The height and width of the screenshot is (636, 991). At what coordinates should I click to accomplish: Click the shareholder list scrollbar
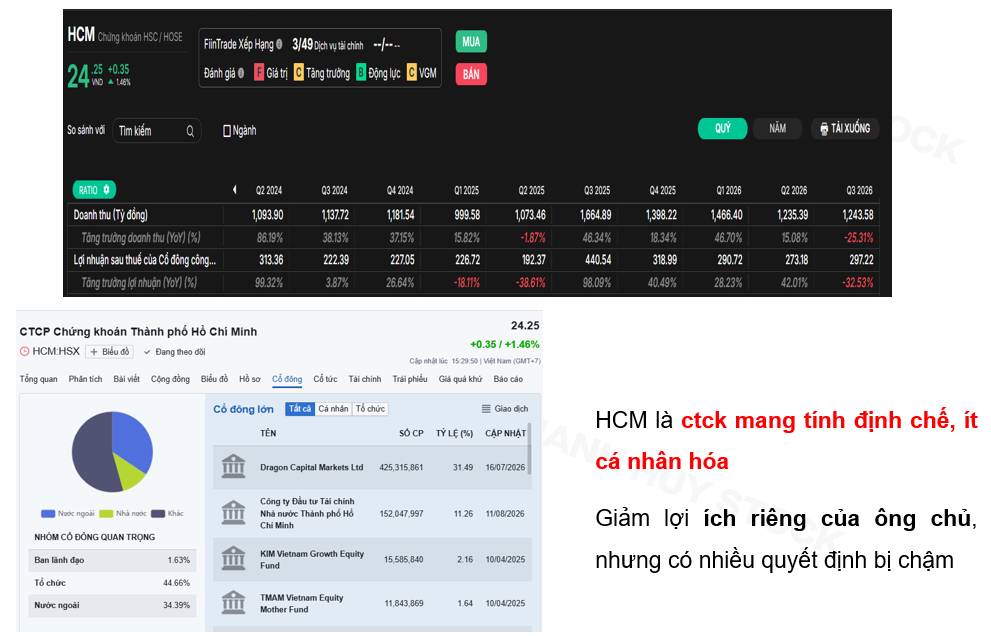point(529,450)
